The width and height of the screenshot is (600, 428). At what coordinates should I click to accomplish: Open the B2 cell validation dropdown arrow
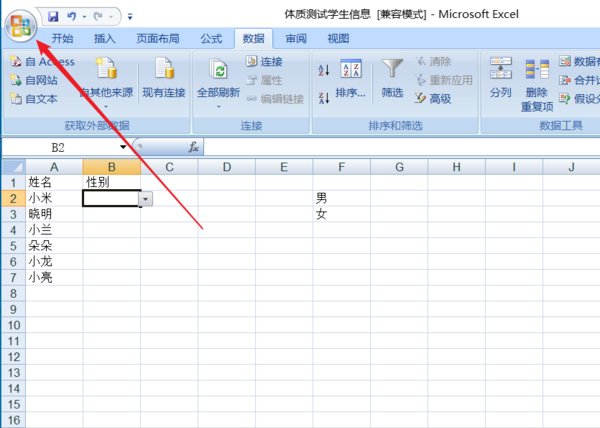coord(146,199)
